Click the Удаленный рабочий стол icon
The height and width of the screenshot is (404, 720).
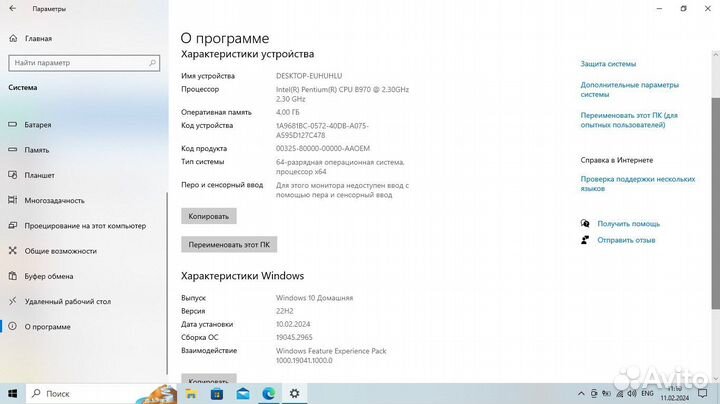coord(12,301)
